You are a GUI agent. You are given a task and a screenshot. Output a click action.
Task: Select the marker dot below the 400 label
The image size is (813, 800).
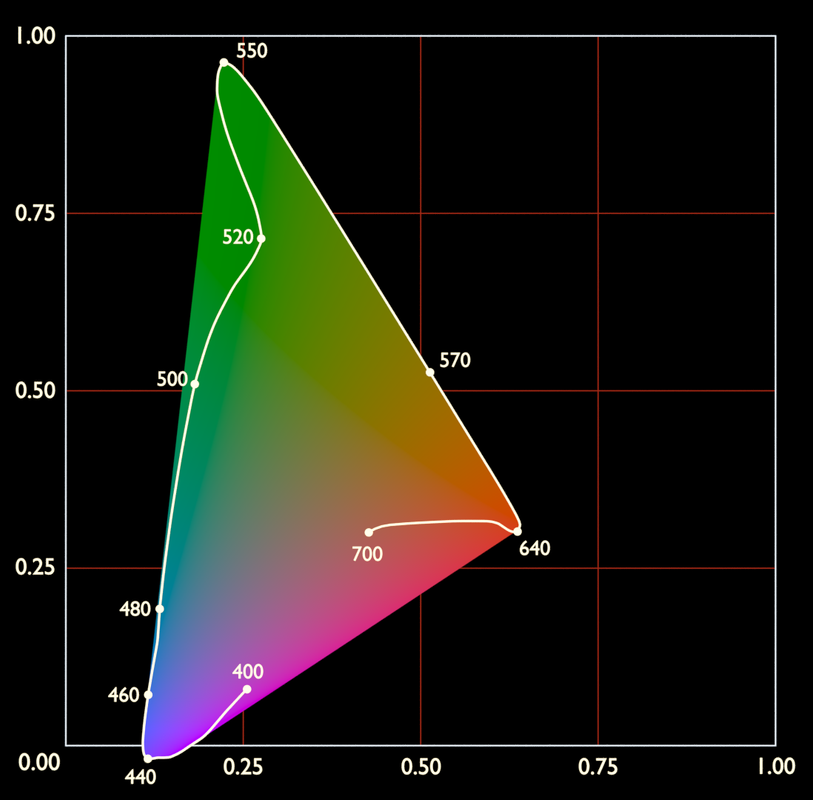coord(247,689)
